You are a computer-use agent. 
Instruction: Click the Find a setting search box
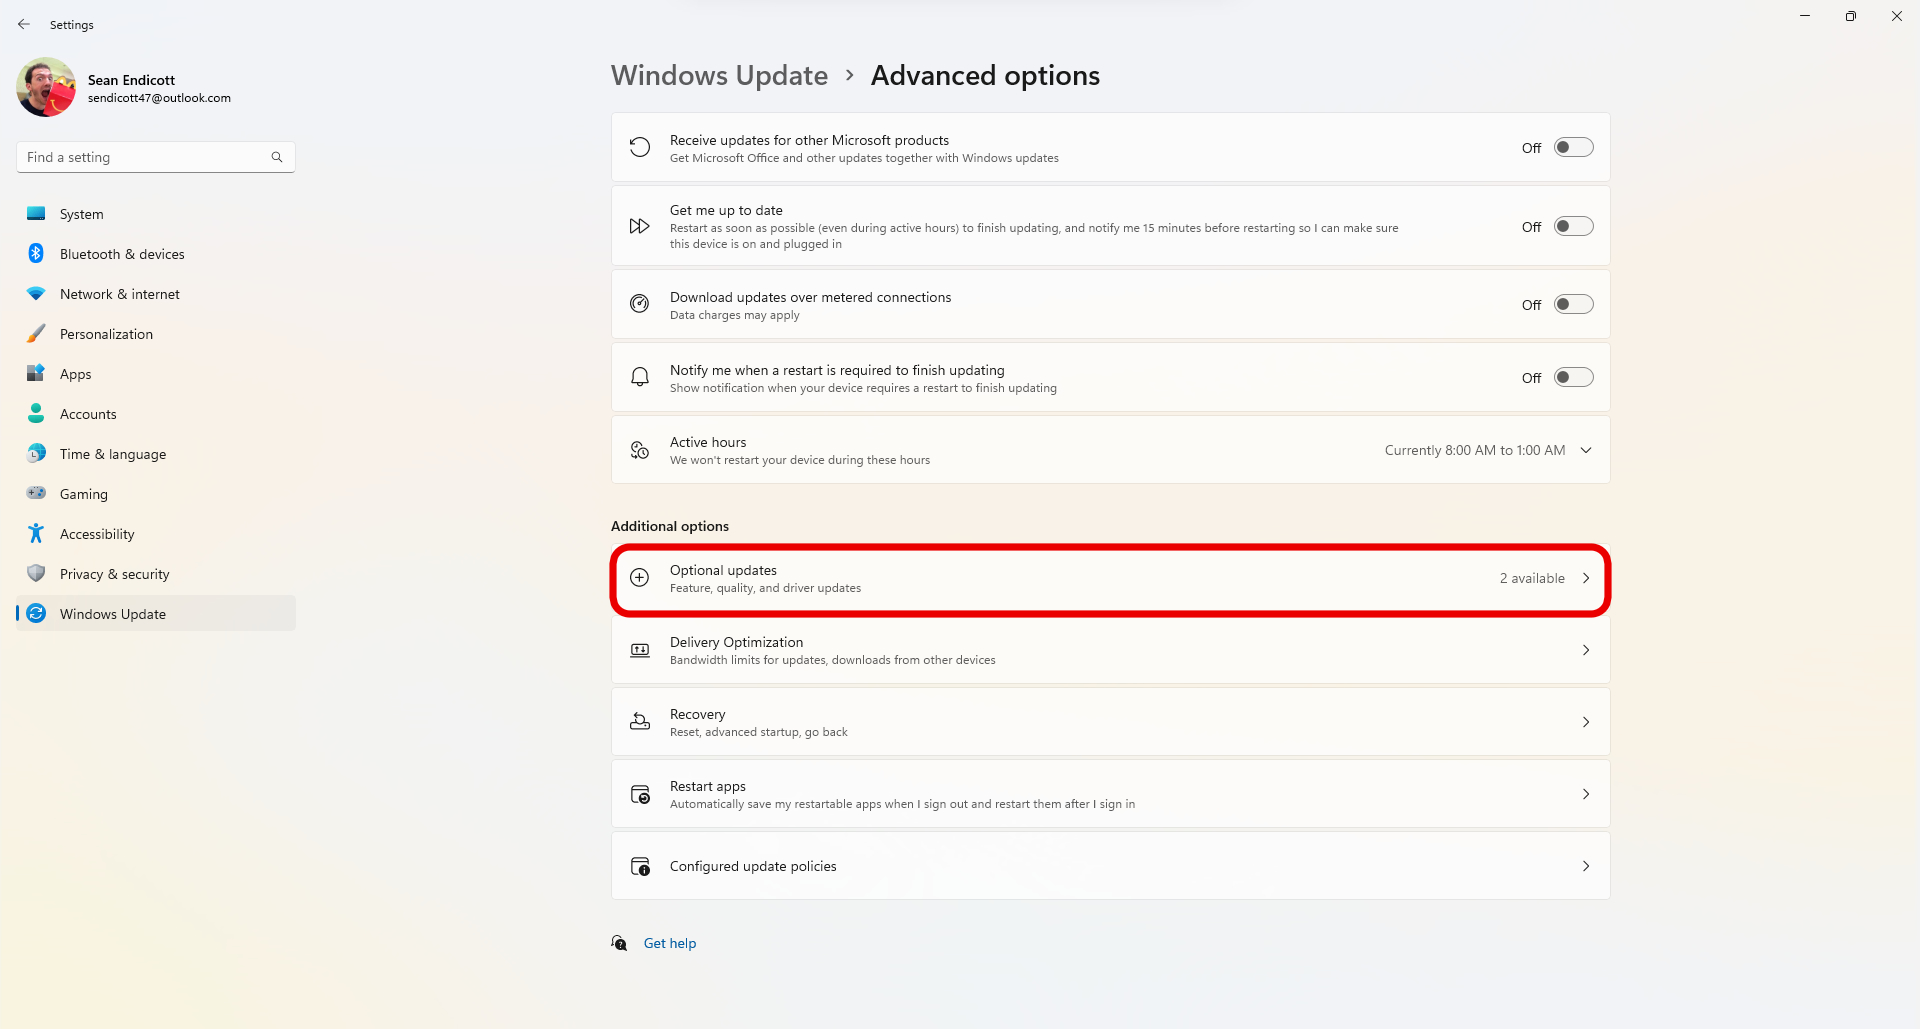click(x=145, y=157)
